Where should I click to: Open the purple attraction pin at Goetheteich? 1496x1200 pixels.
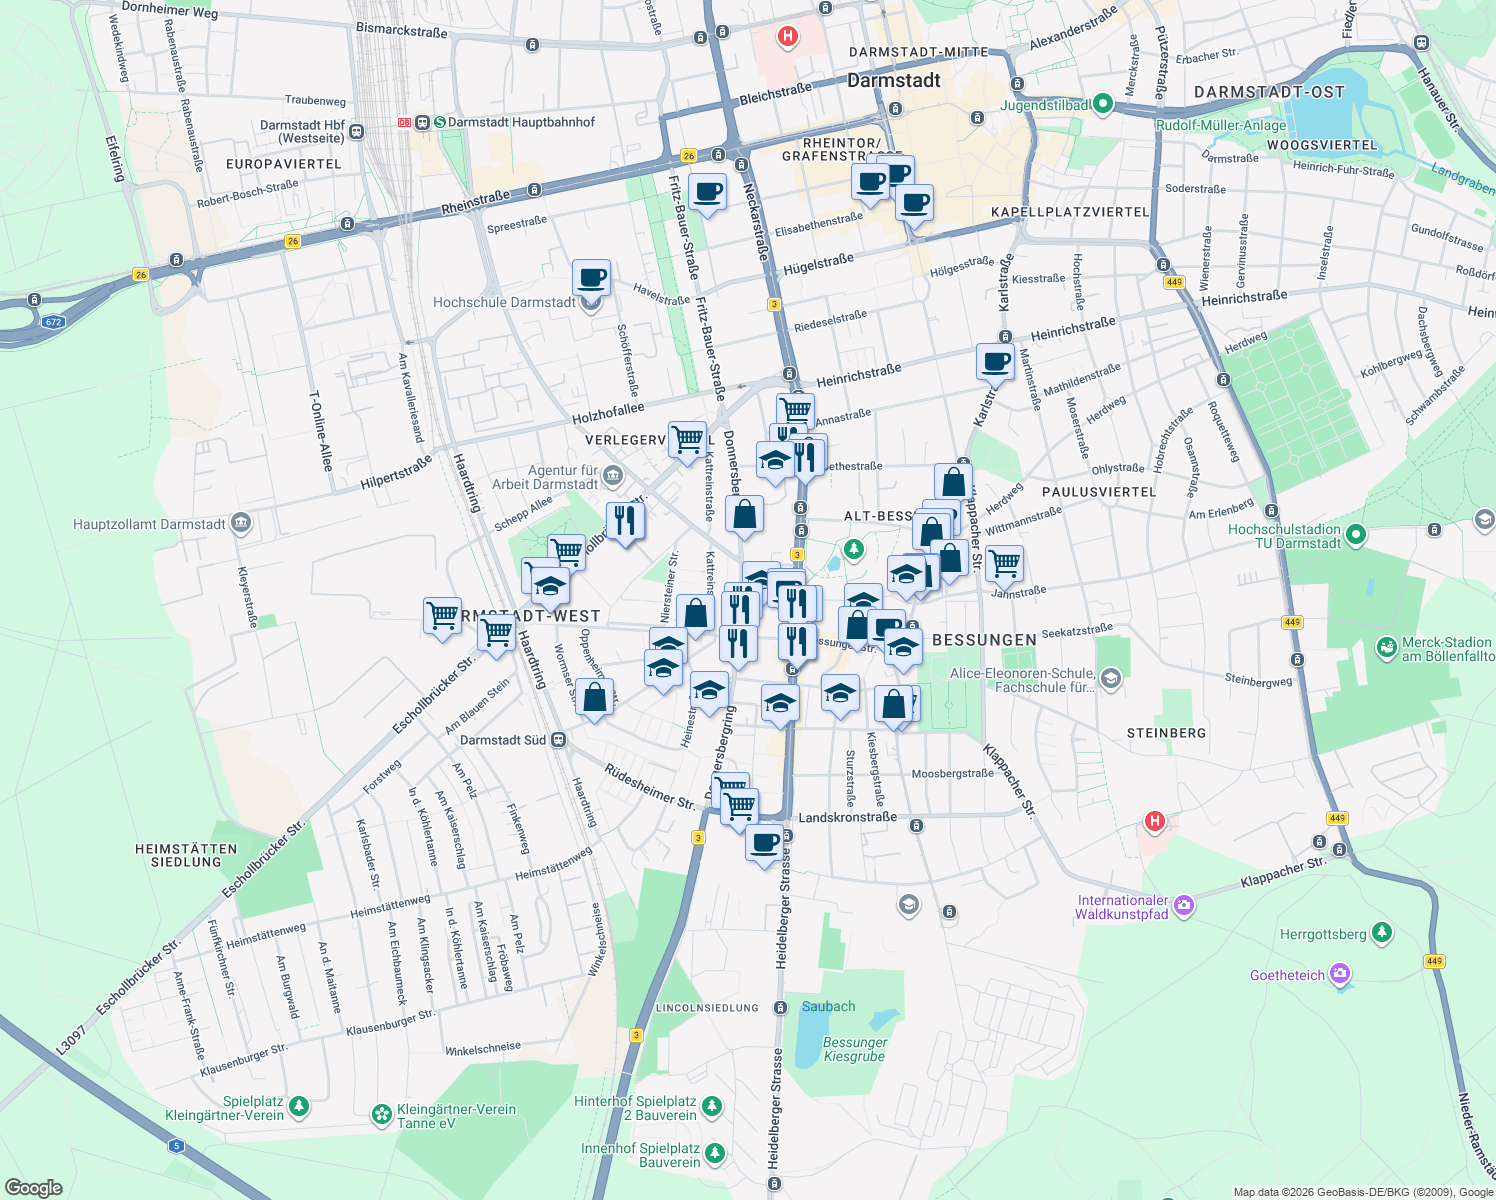pyautogui.click(x=1340, y=972)
